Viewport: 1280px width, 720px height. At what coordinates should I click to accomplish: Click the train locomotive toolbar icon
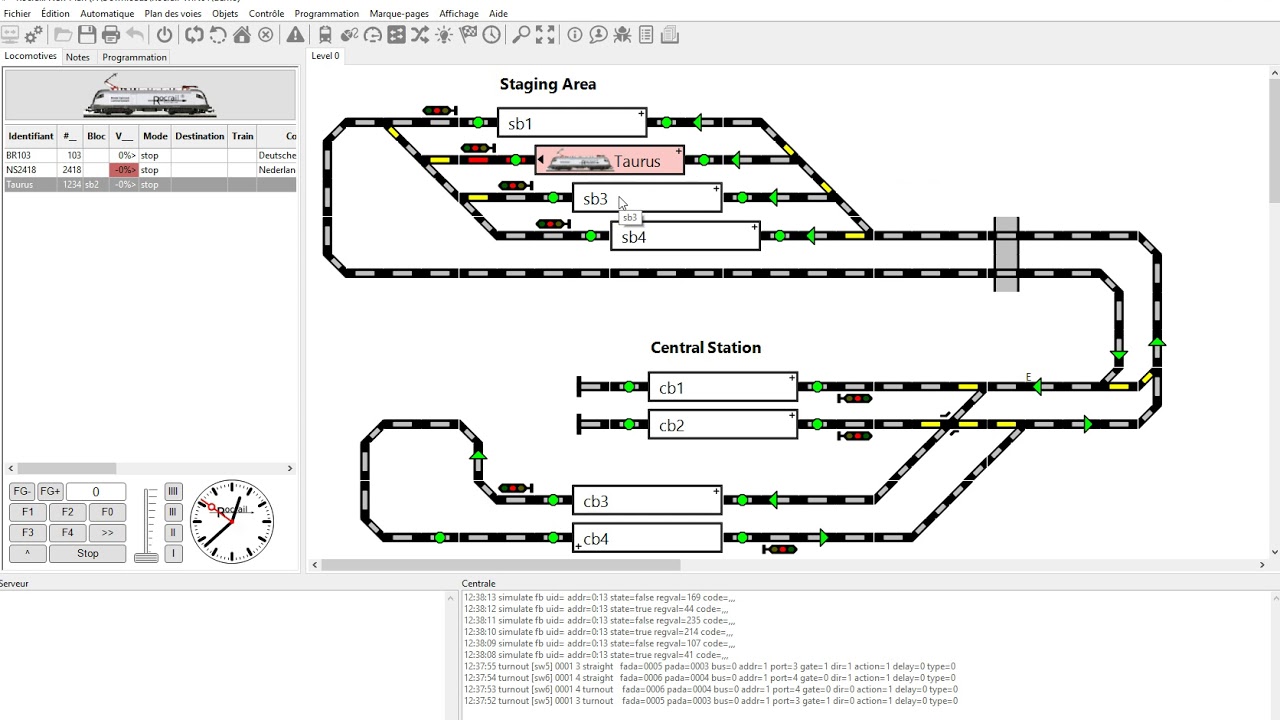point(325,35)
